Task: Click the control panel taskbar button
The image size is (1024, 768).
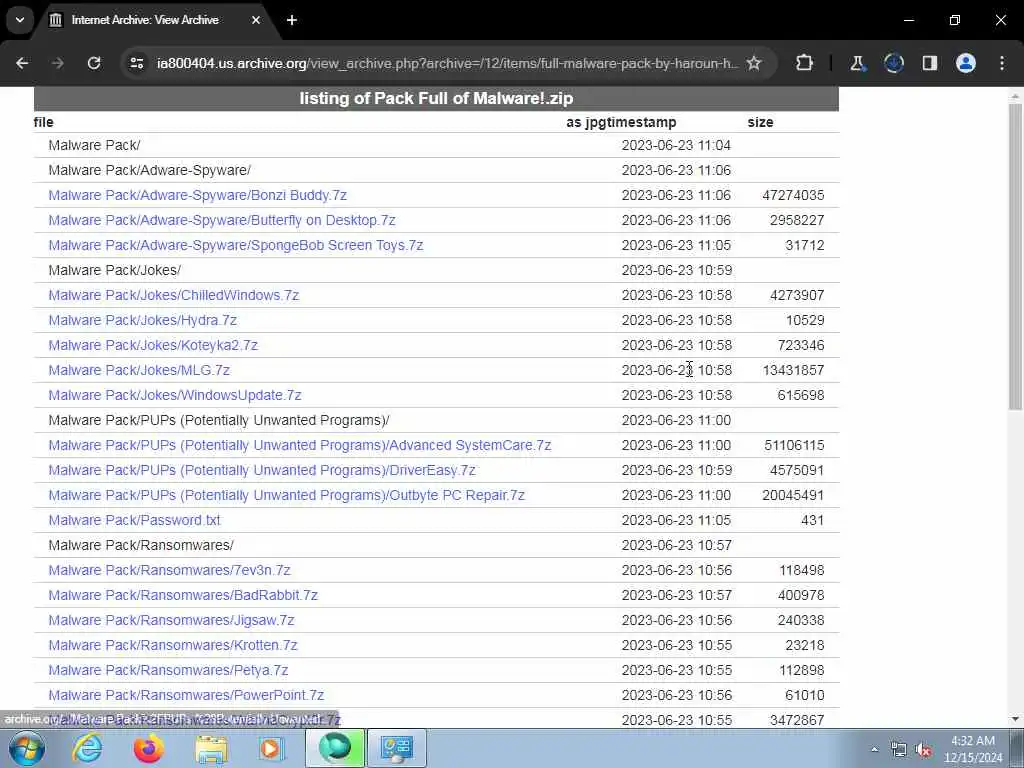Action: point(396,748)
